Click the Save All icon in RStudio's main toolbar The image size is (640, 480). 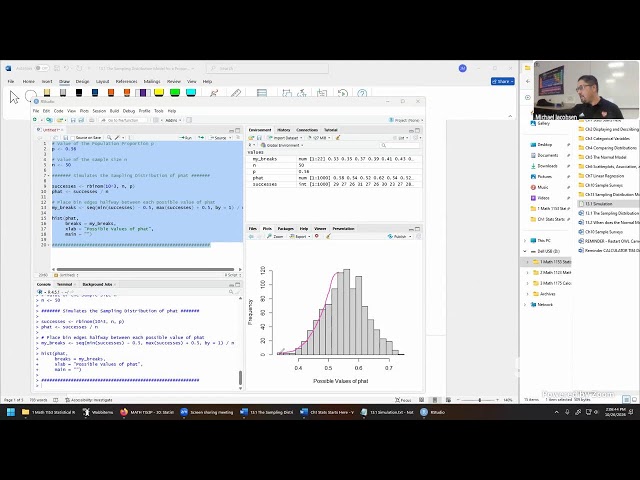pos(81,120)
